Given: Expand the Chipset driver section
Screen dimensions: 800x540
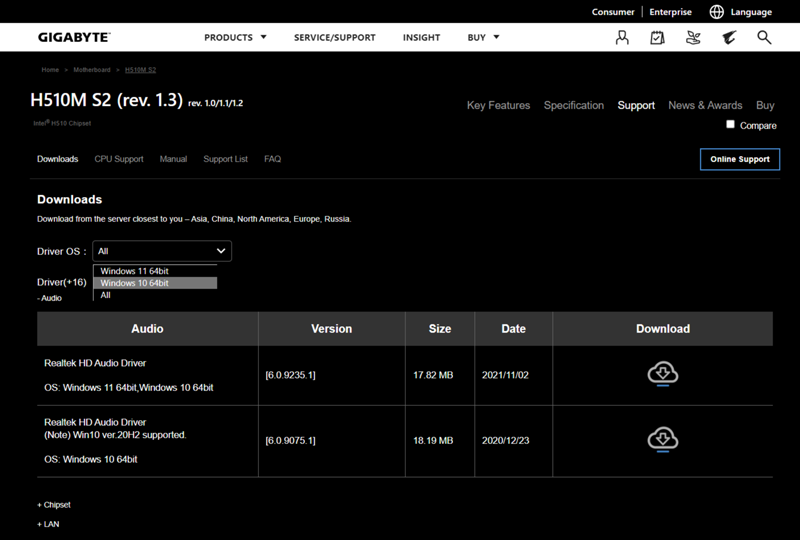Looking at the screenshot, I should [x=54, y=505].
